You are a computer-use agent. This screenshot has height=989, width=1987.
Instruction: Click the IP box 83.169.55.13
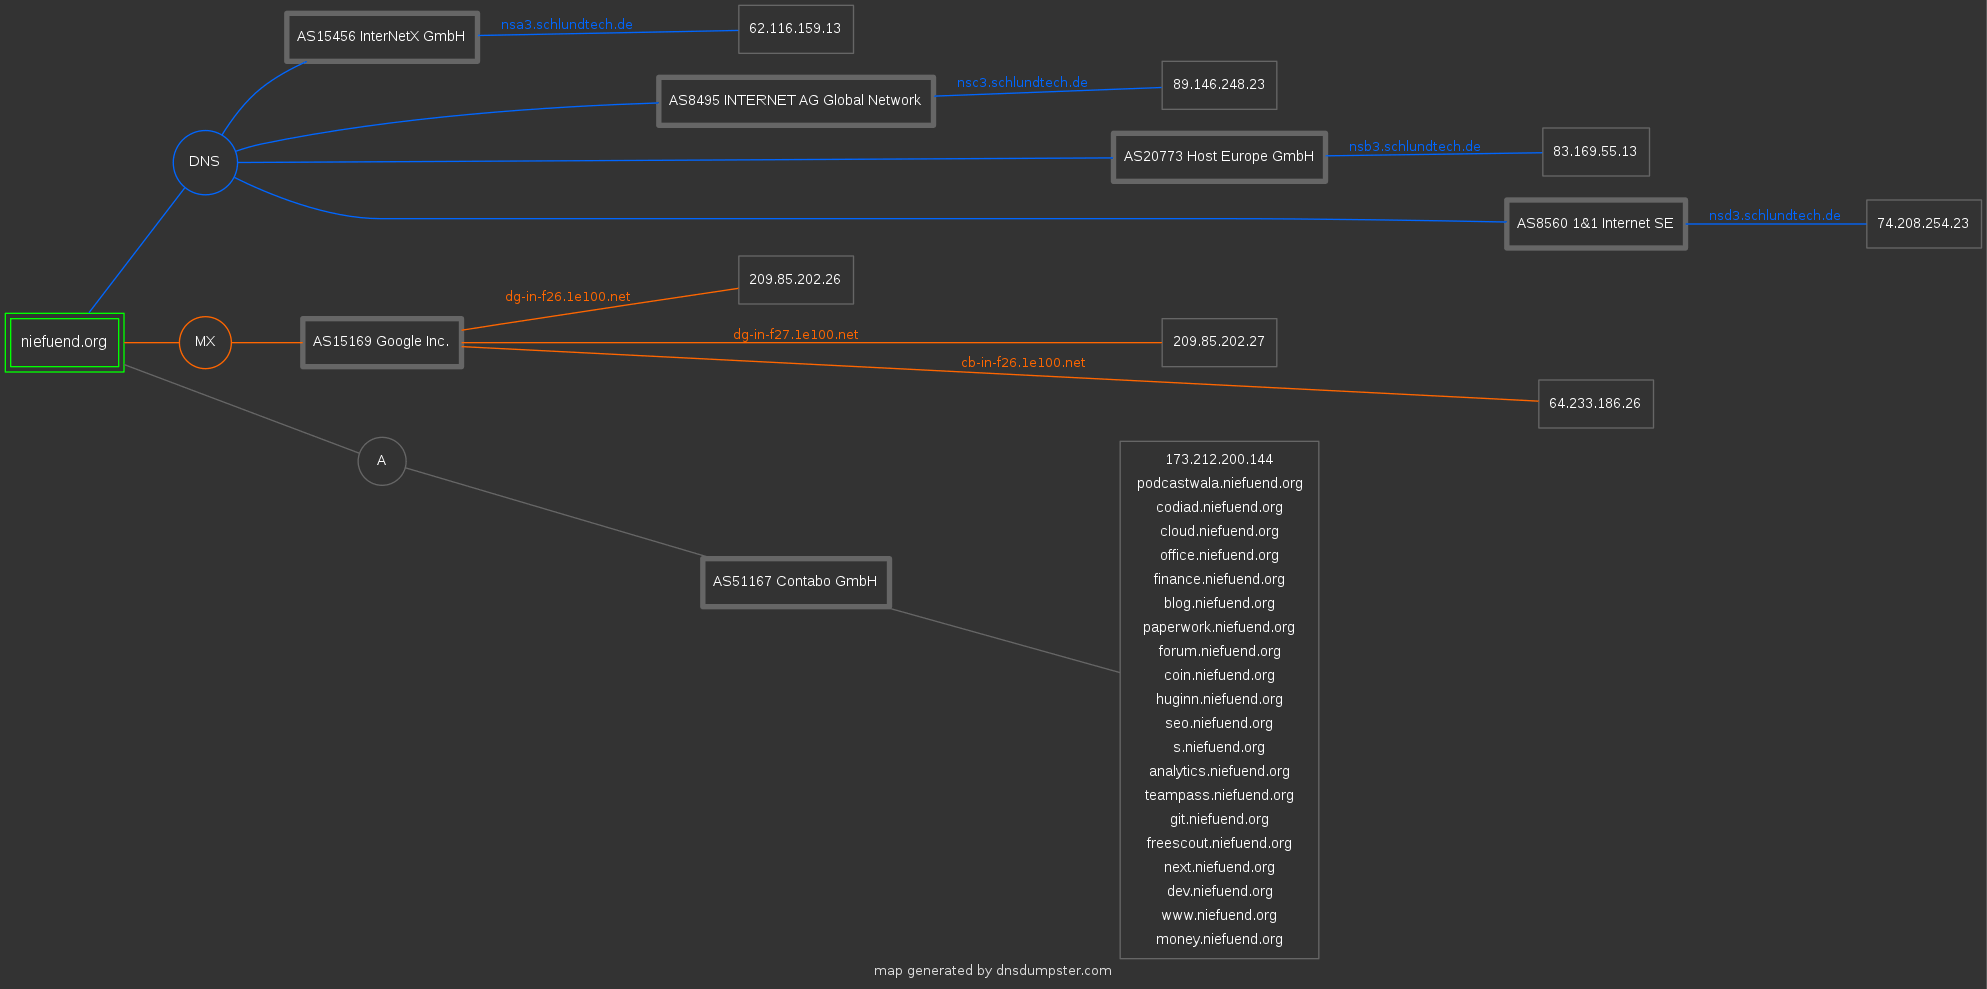pyautogui.click(x=1596, y=152)
